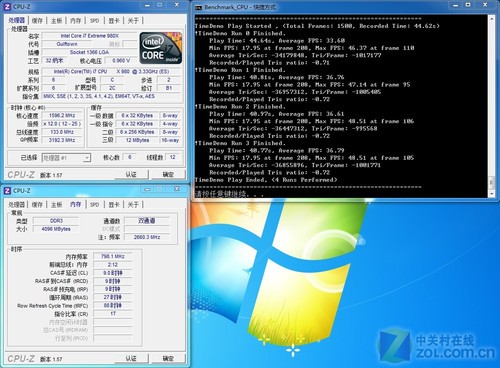Open the 处理器 #1 selection dropdown
Viewport: 500px width, 368px height.
pyautogui.click(x=87, y=158)
